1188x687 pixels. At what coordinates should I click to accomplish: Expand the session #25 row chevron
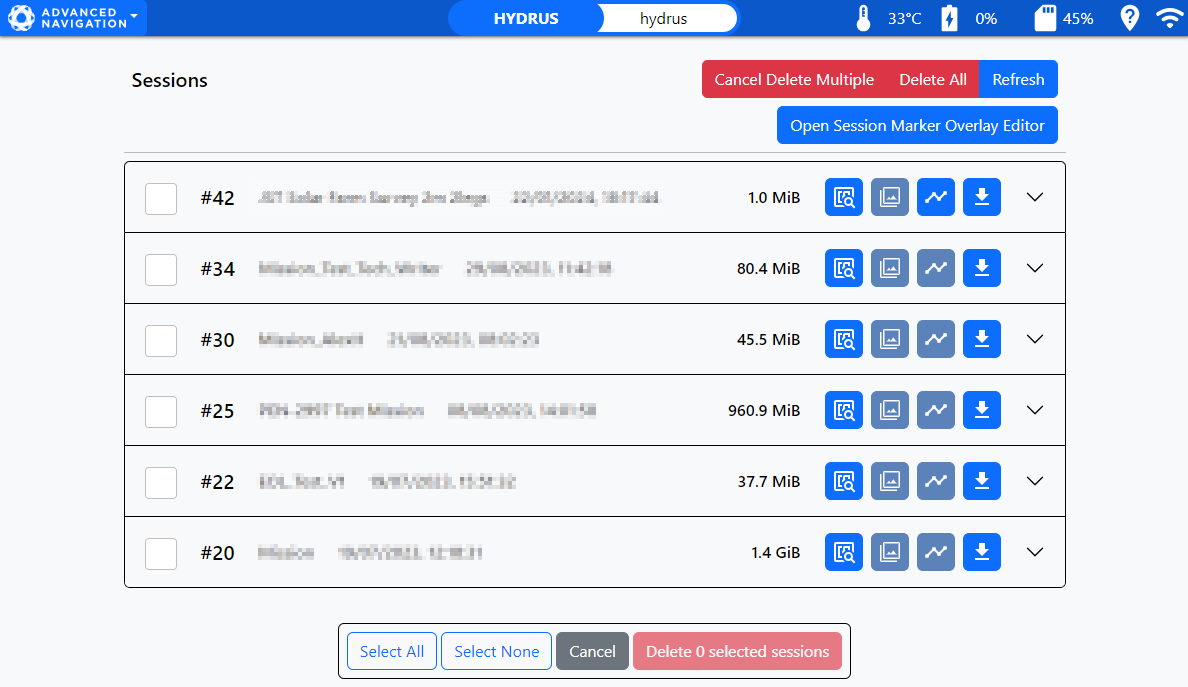pyautogui.click(x=1035, y=410)
